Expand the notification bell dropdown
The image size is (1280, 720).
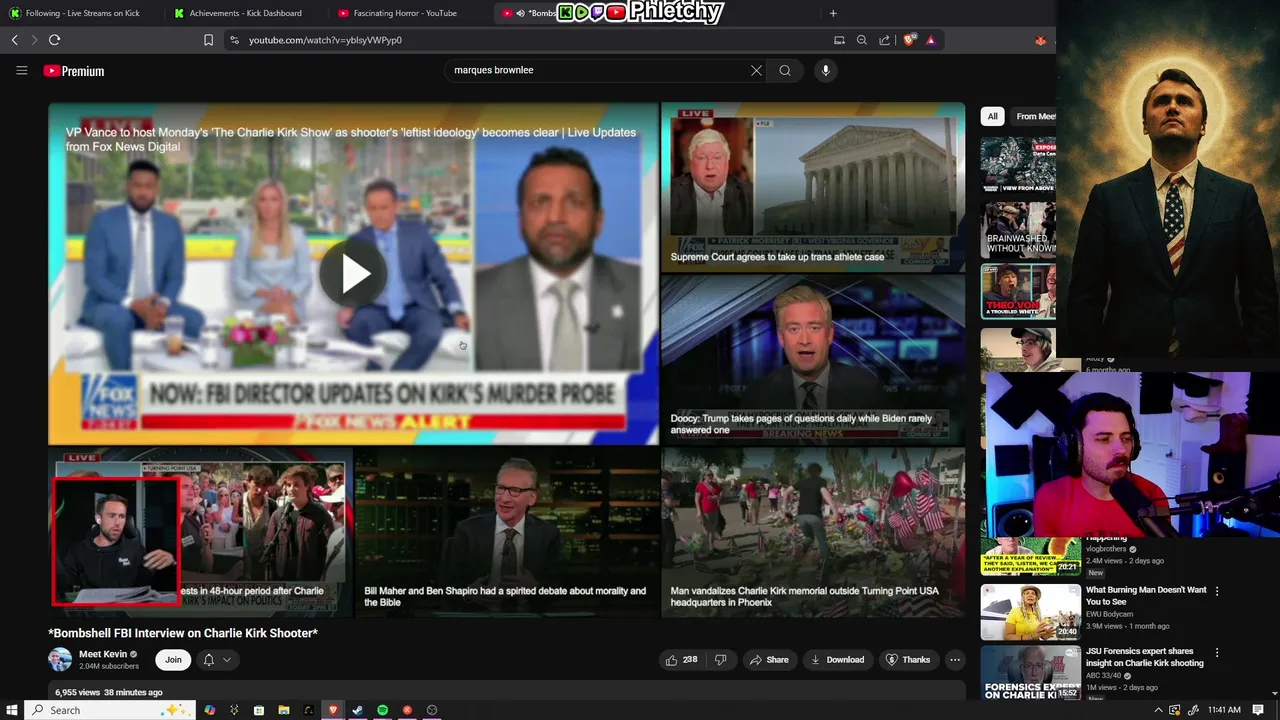pos(217,660)
